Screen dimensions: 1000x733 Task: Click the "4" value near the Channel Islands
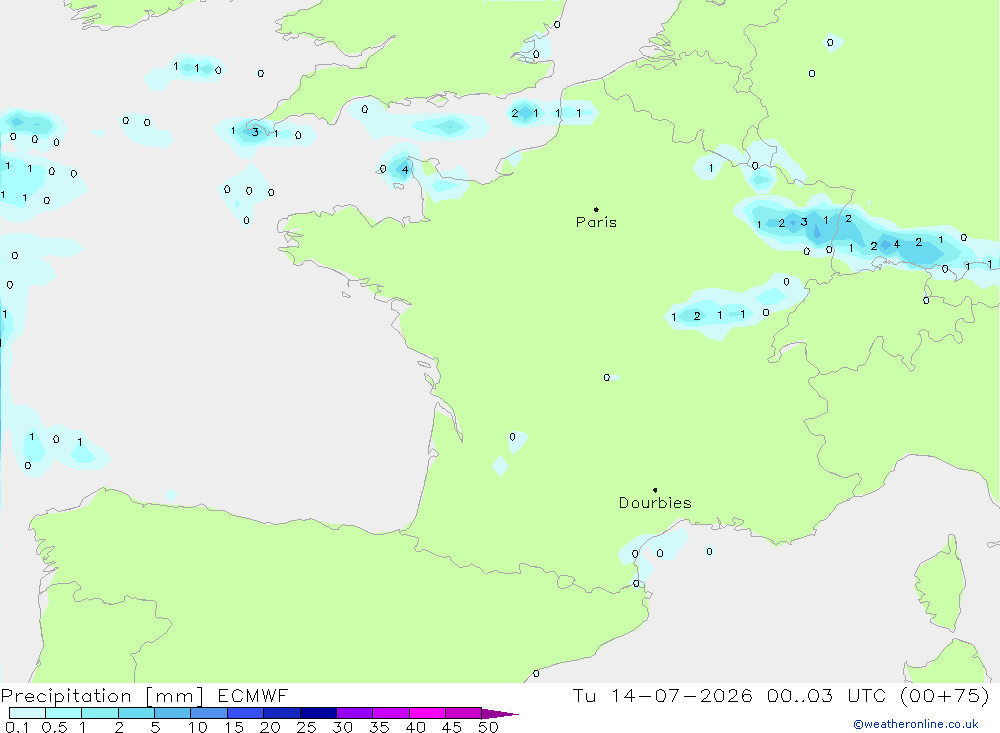405,170
